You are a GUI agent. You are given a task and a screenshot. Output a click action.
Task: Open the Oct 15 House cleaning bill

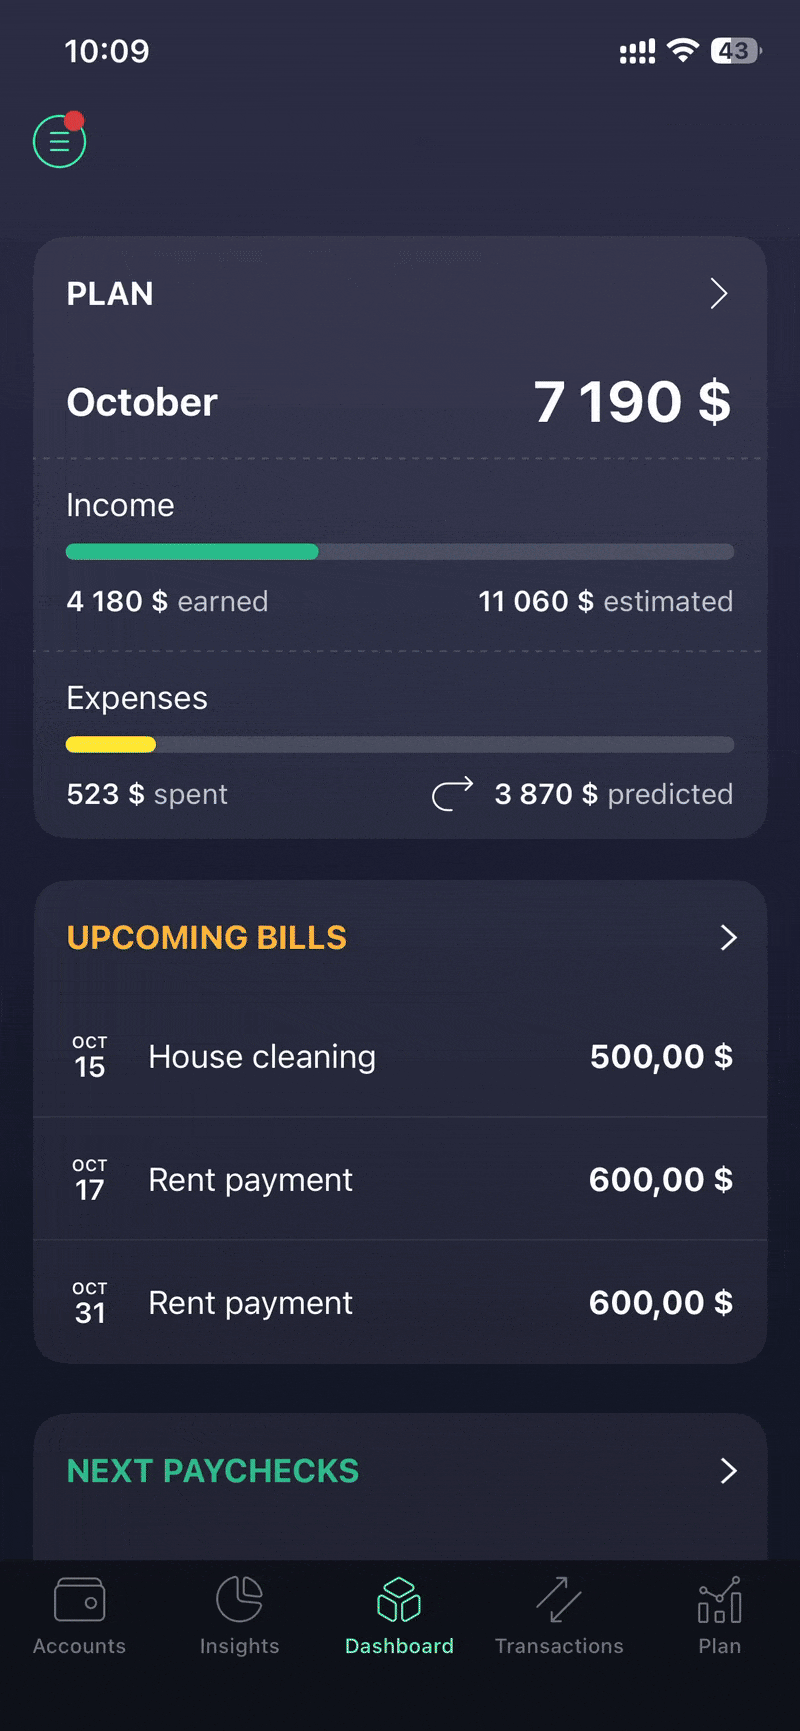coord(400,1057)
